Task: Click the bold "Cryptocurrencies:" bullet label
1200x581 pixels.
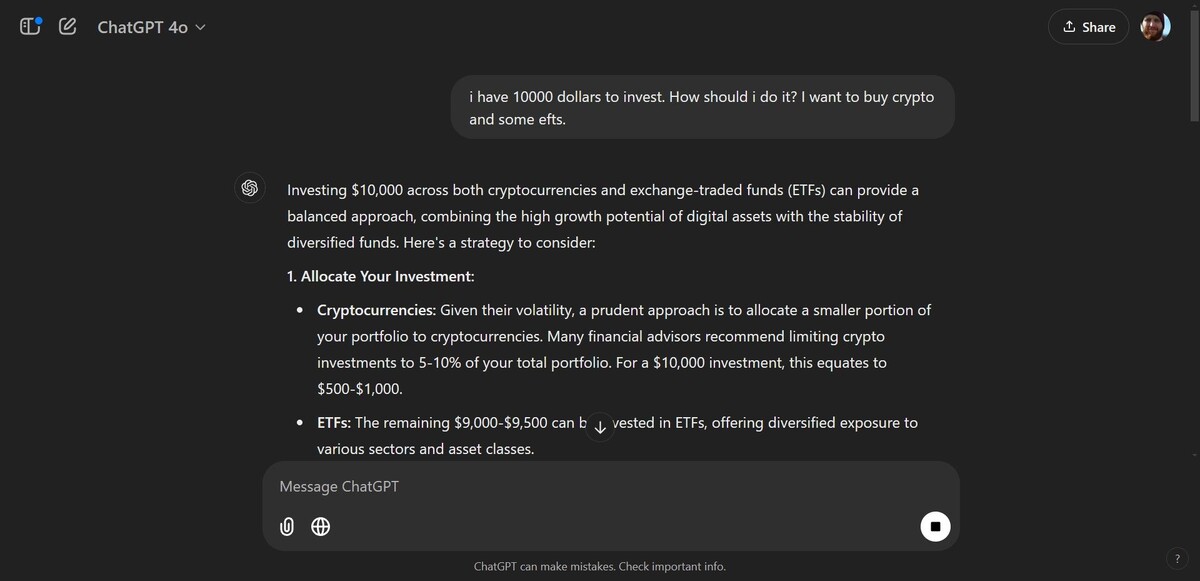Action: pos(376,310)
